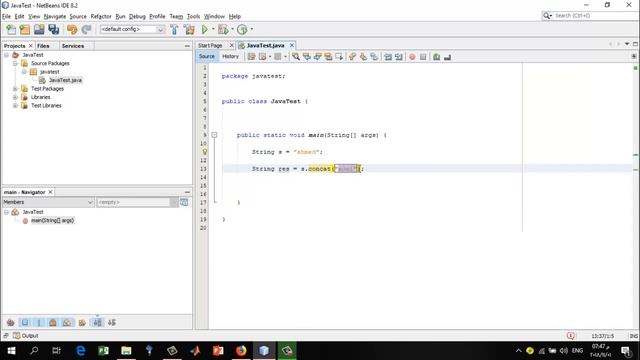Click the Redo arrow icon
Screen dimensions: 640x360
(x=86, y=29)
